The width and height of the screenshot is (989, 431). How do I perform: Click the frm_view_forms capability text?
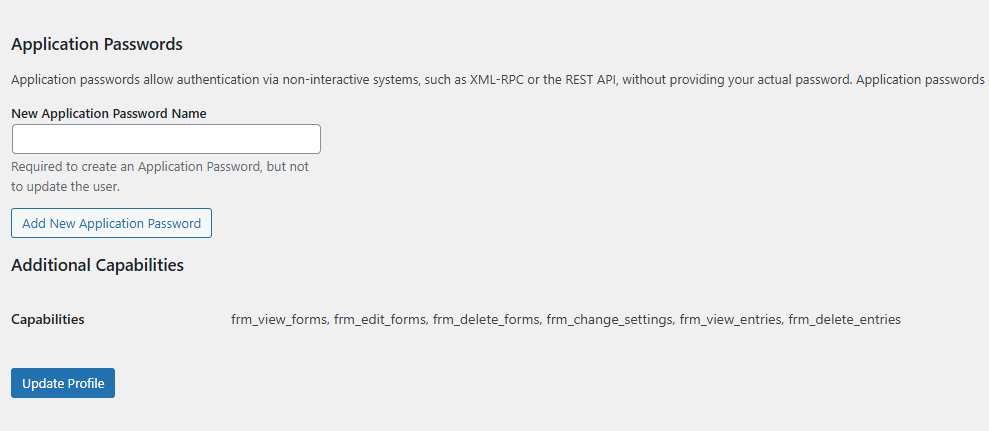point(279,320)
